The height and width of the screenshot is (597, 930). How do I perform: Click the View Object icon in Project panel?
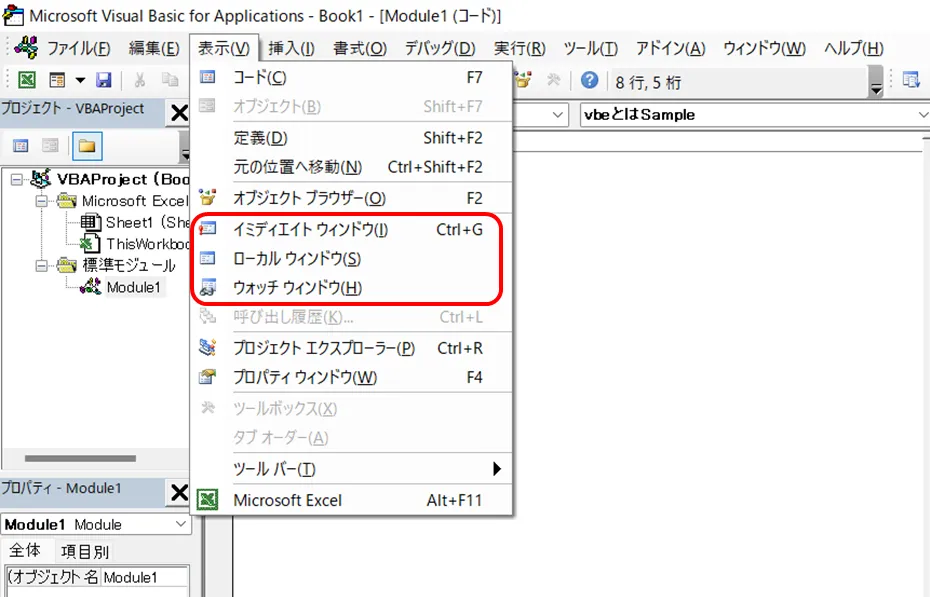click(x=50, y=147)
